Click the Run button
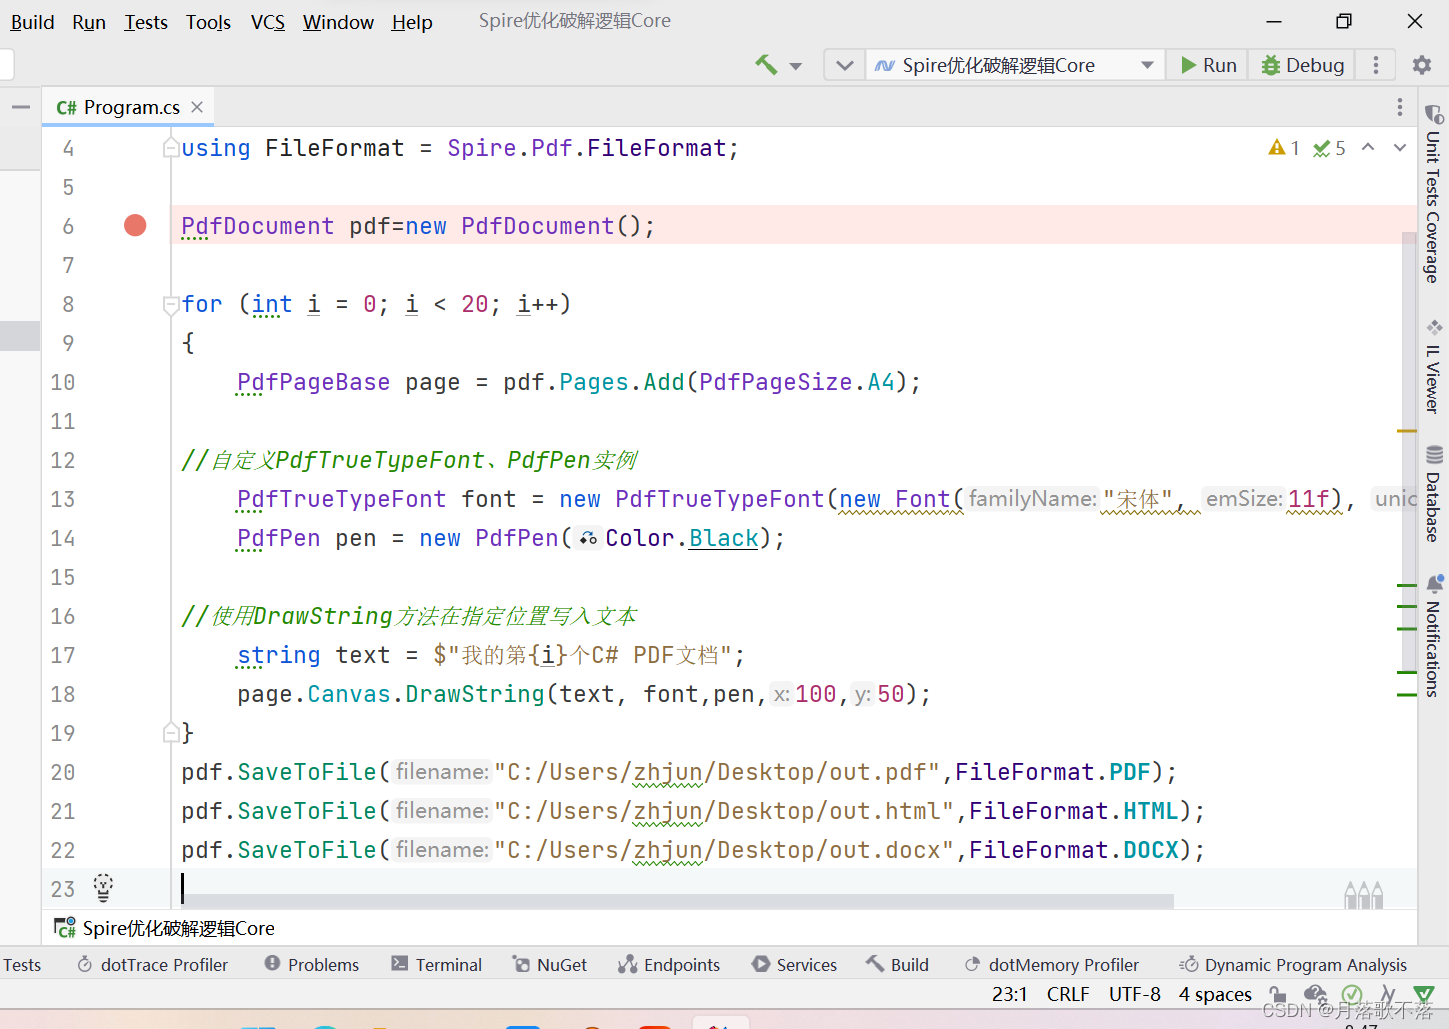The image size is (1449, 1029). tap(1207, 64)
